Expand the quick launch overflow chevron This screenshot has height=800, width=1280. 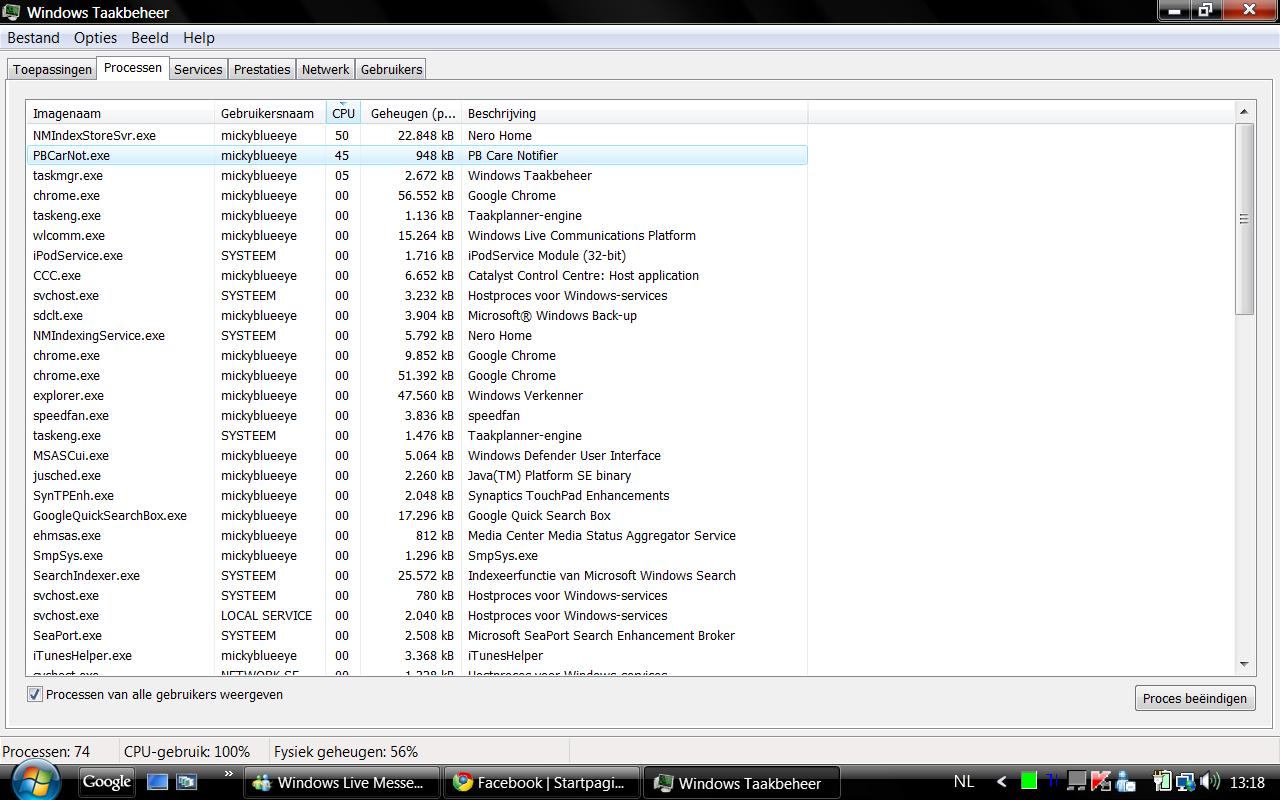tap(228, 773)
